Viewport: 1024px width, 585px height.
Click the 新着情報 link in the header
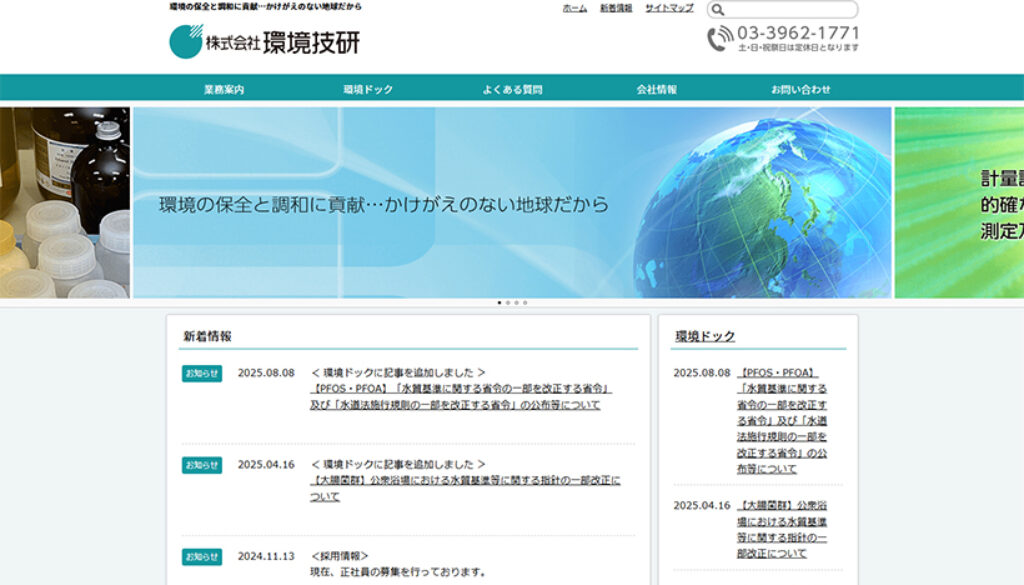pyautogui.click(x=616, y=8)
